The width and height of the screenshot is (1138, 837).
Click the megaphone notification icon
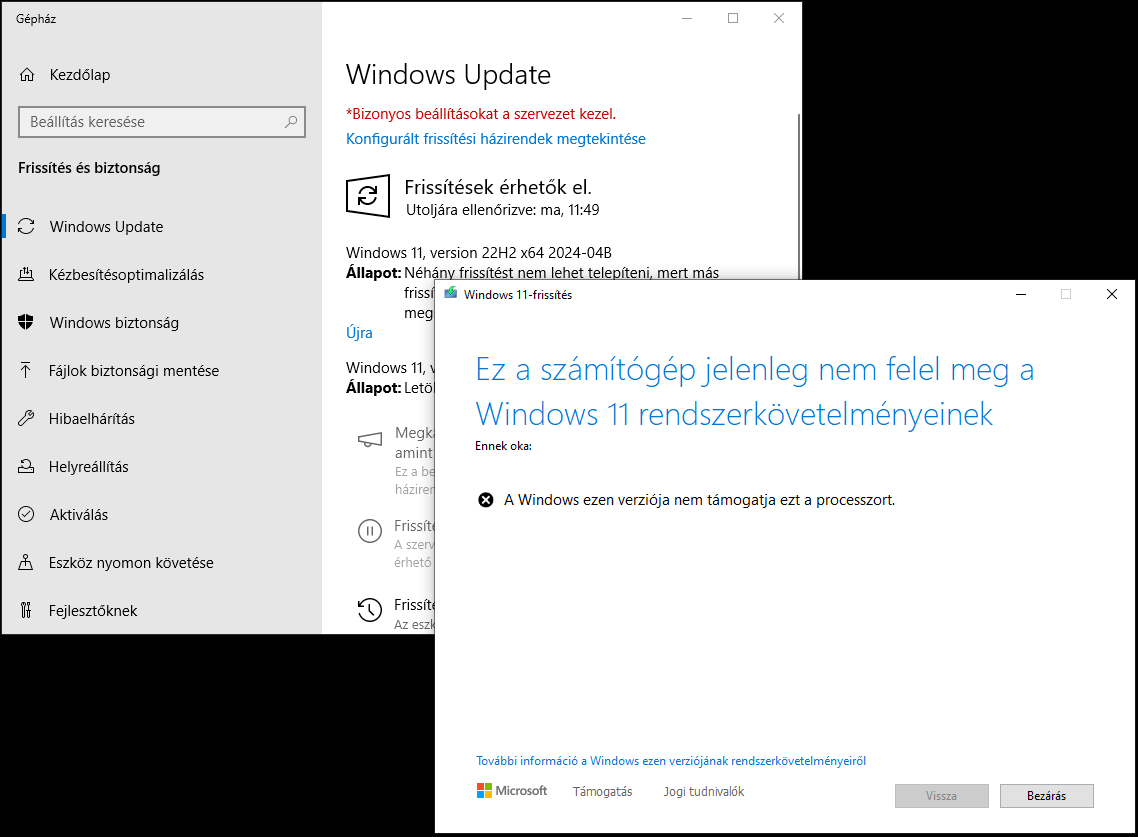[368, 440]
